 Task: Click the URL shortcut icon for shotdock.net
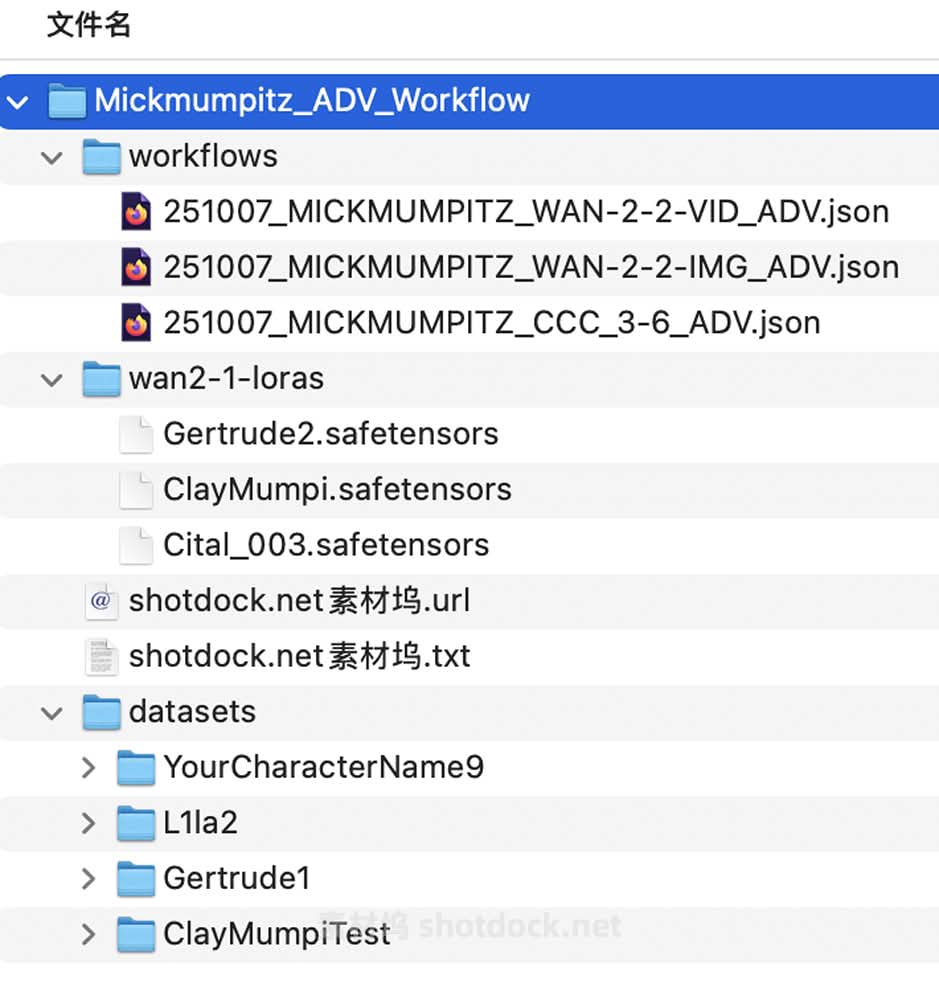pyautogui.click(x=101, y=601)
